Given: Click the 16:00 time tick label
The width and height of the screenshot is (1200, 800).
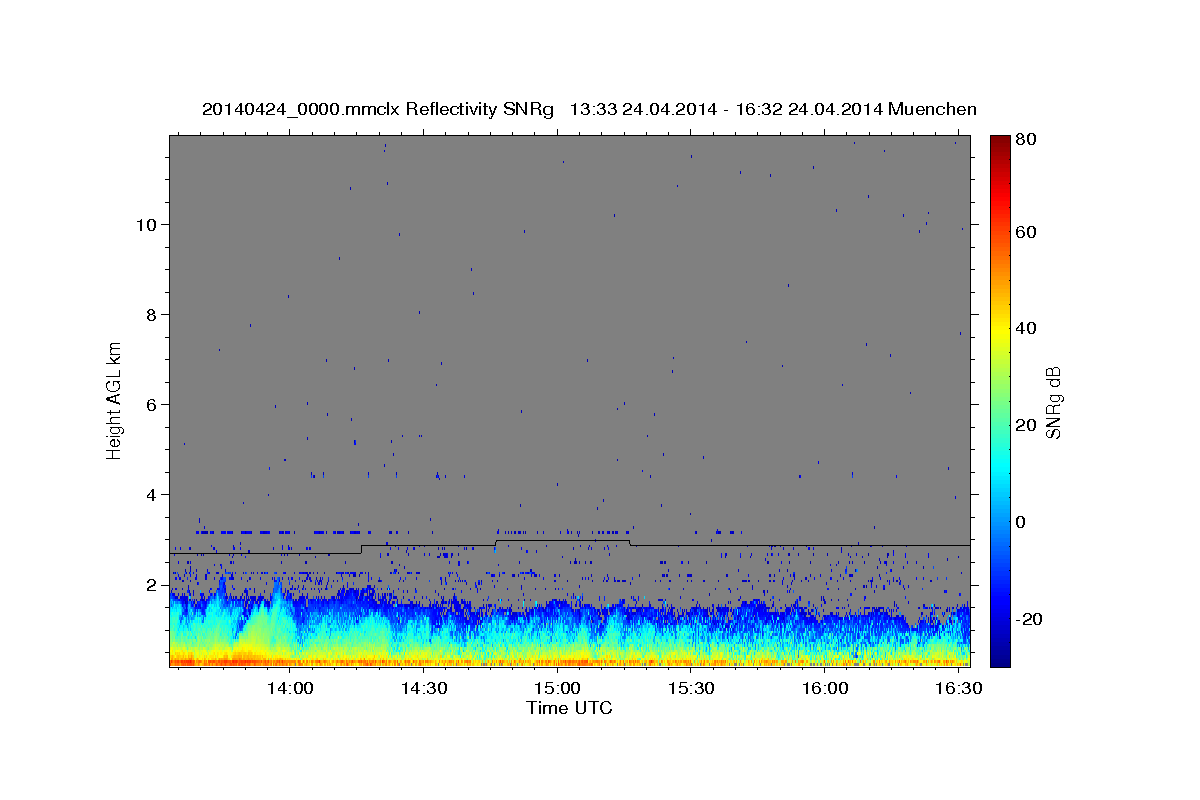Looking at the screenshot, I should [824, 689].
